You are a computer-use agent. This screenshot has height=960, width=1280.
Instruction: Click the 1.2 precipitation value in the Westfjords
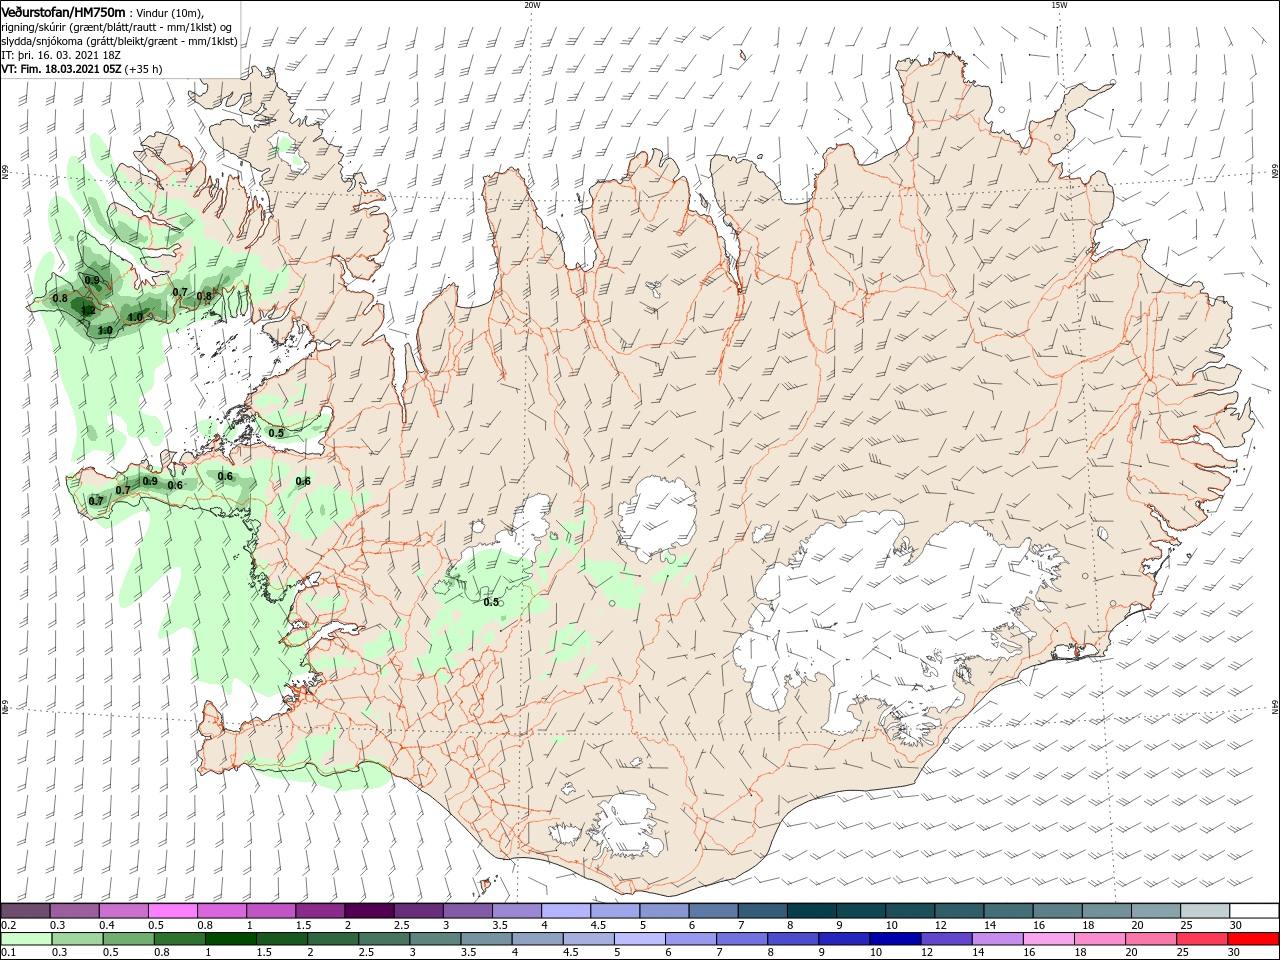pyautogui.click(x=88, y=311)
